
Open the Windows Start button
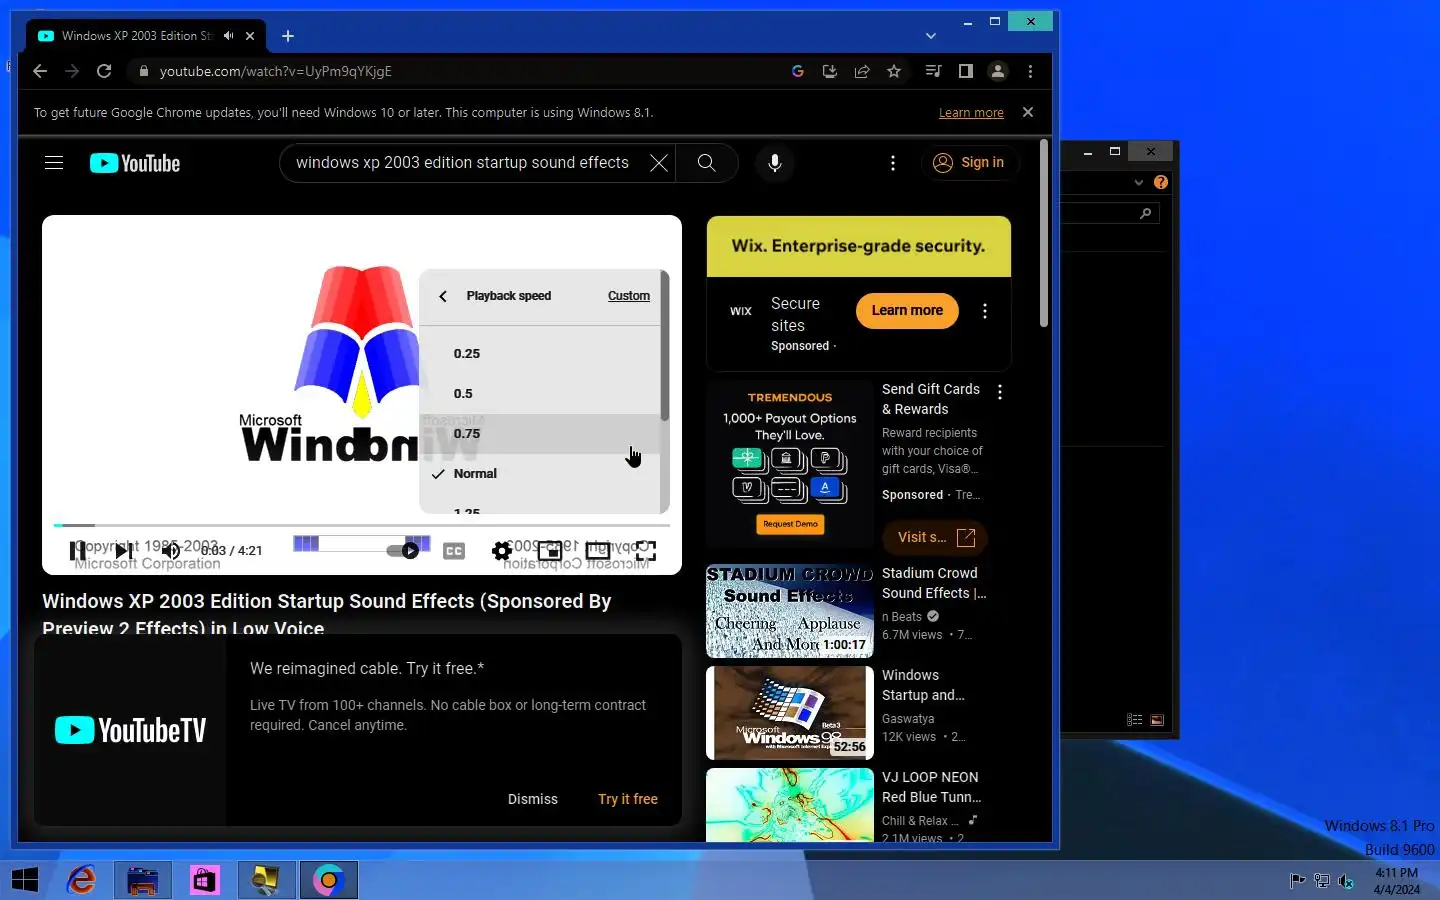[24, 880]
